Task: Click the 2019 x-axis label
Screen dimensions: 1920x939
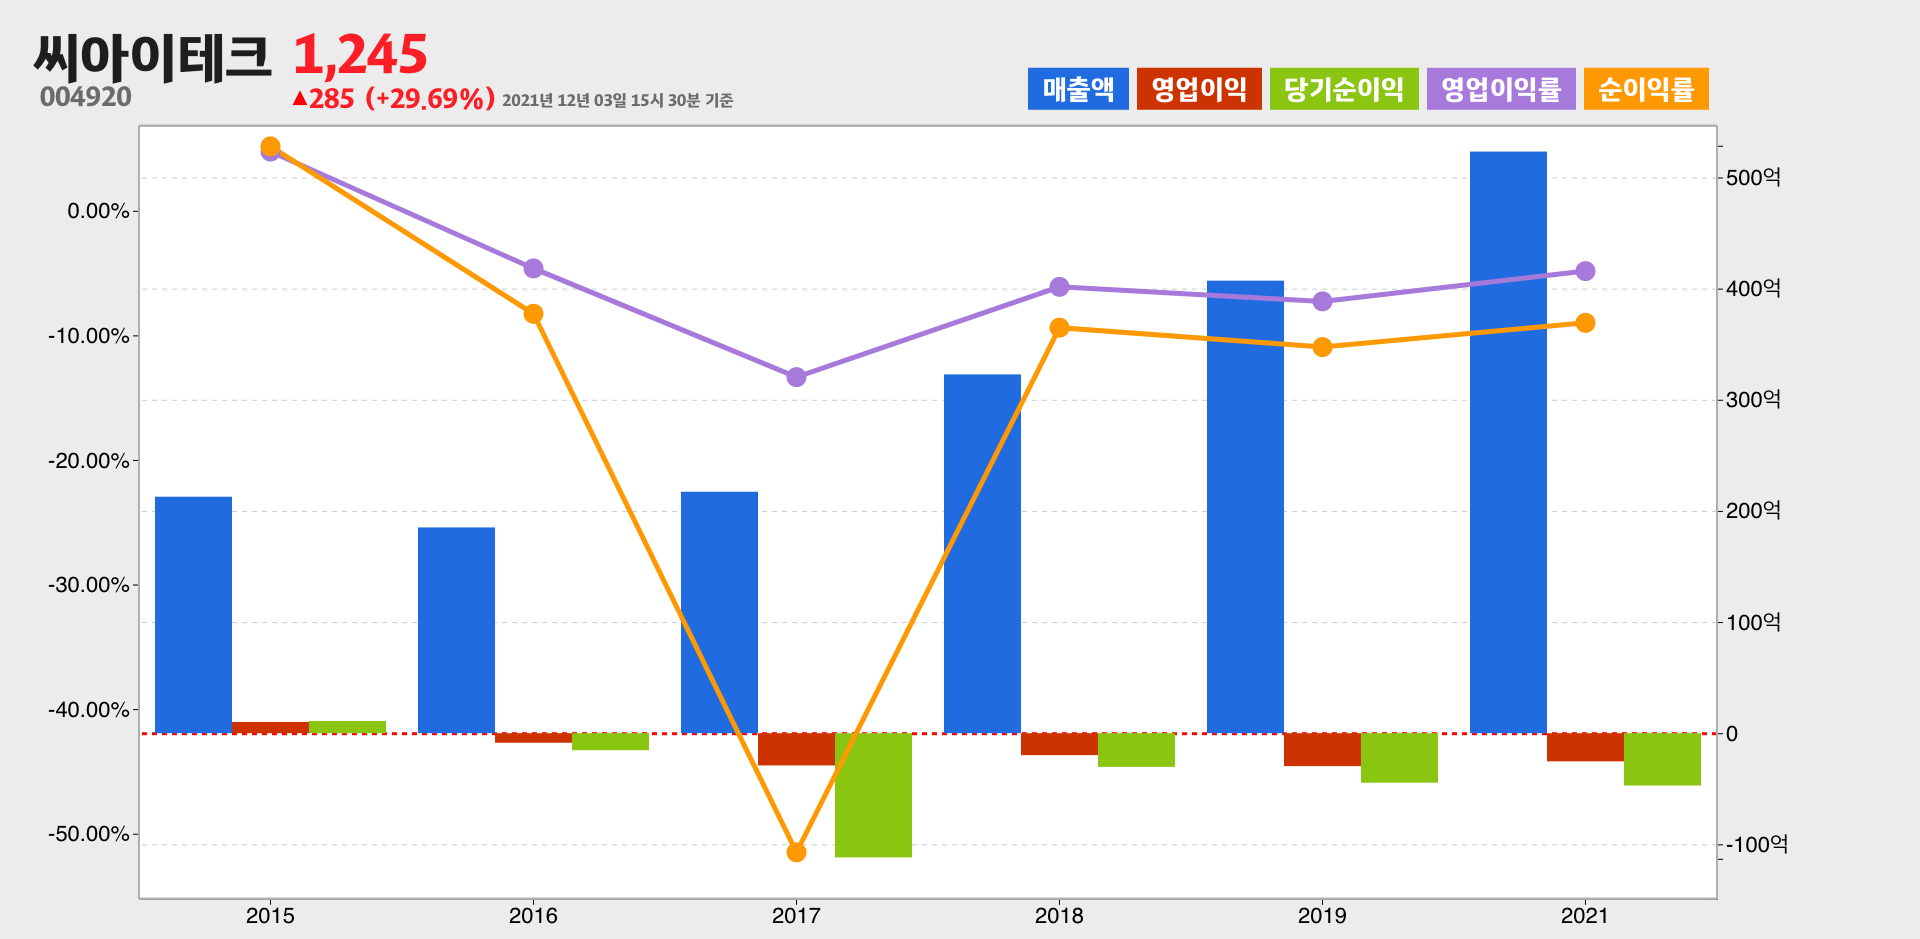Action: (1322, 915)
